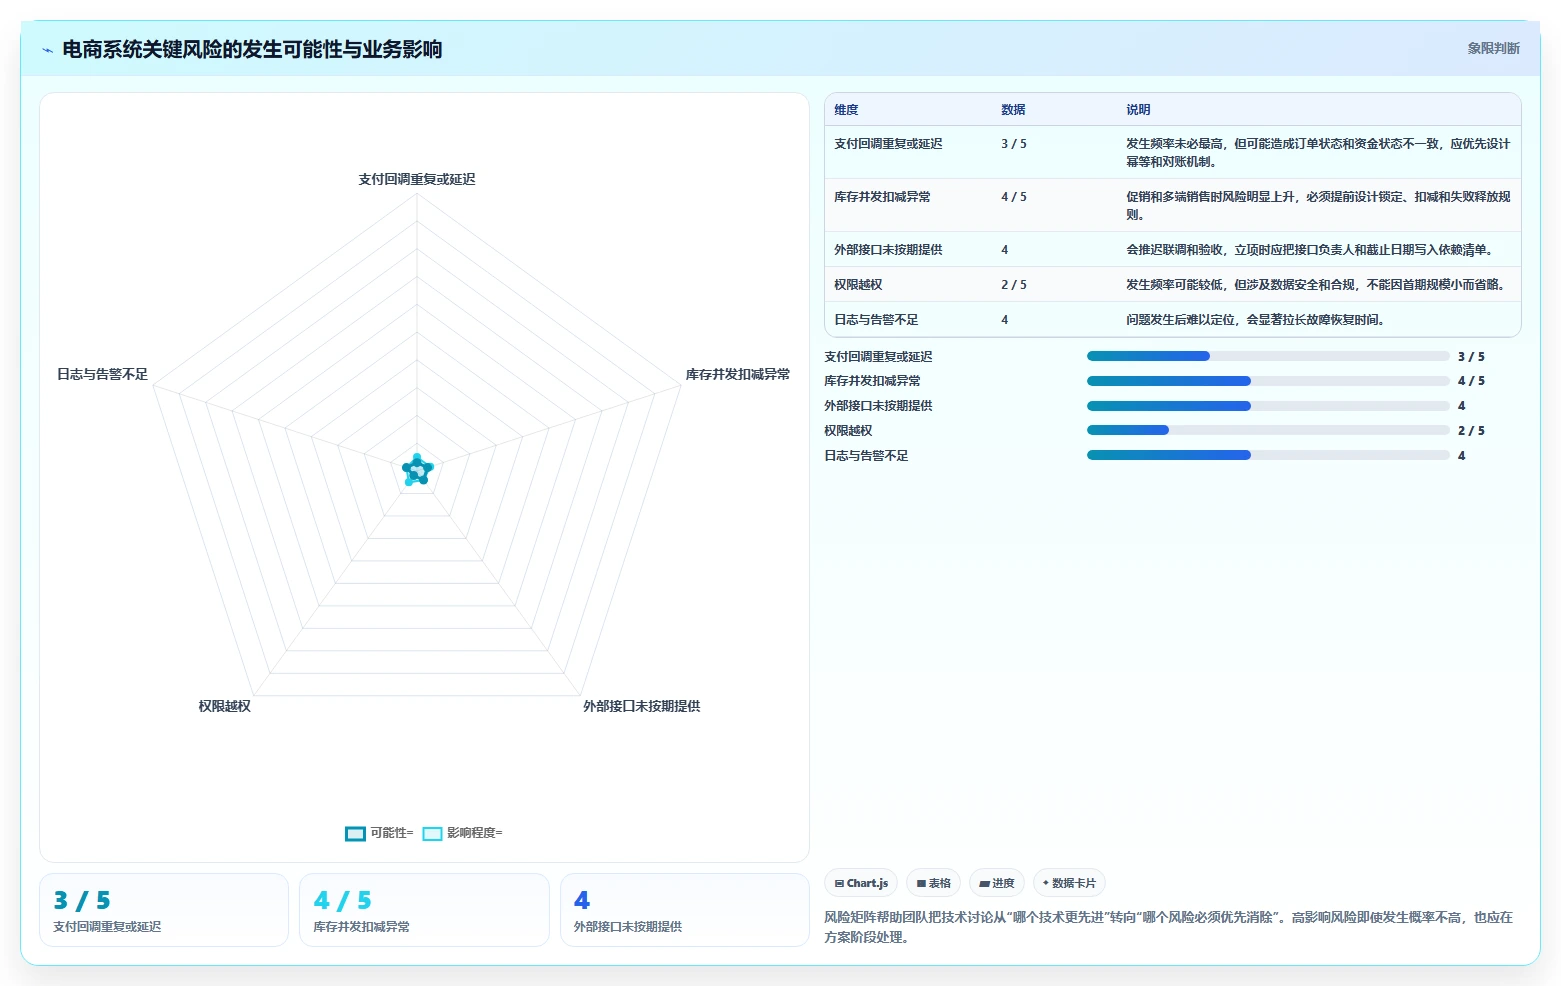
Task: Click the 权限越权 progress bar
Action: coord(1267,430)
